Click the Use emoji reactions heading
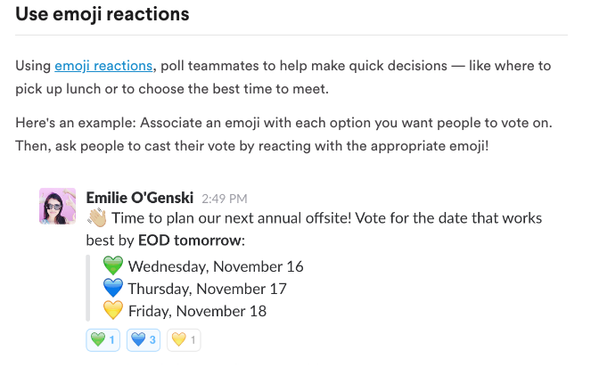The width and height of the screenshot is (591, 375). (102, 14)
